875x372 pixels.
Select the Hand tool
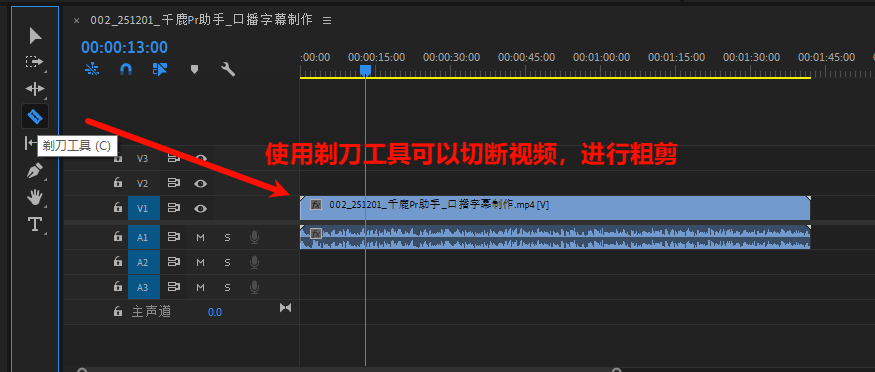tap(35, 197)
